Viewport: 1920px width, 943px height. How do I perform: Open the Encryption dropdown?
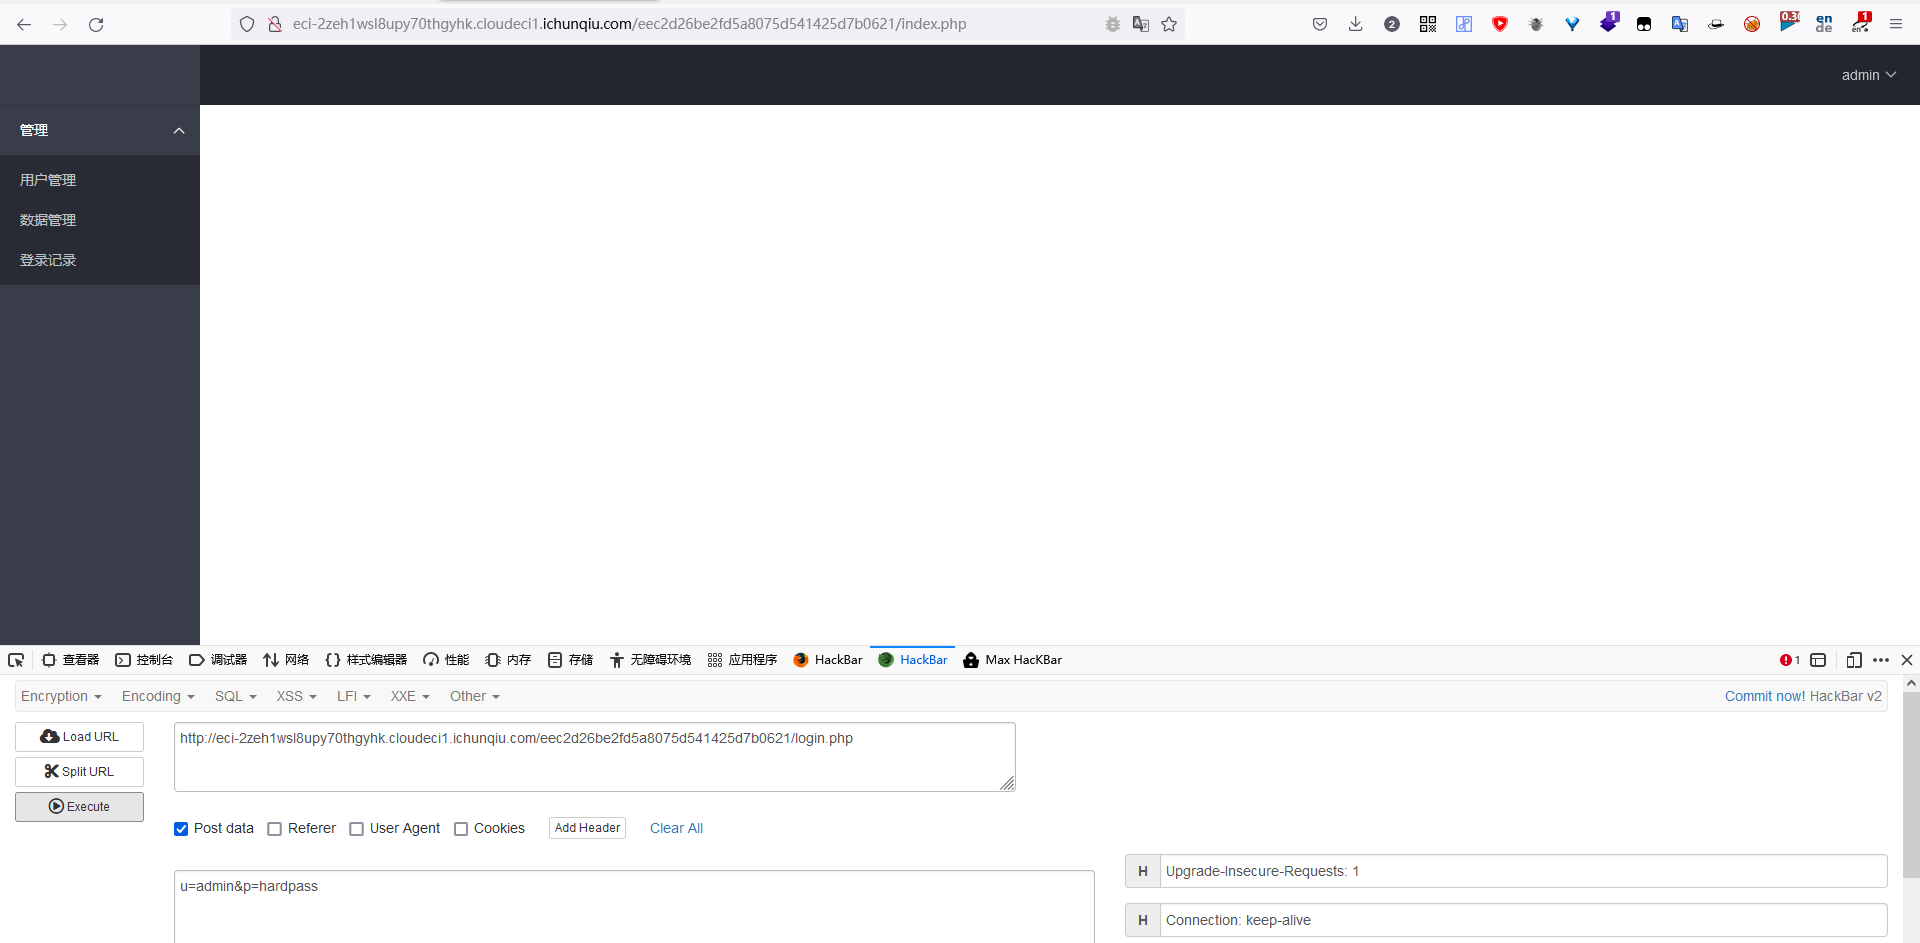point(61,696)
